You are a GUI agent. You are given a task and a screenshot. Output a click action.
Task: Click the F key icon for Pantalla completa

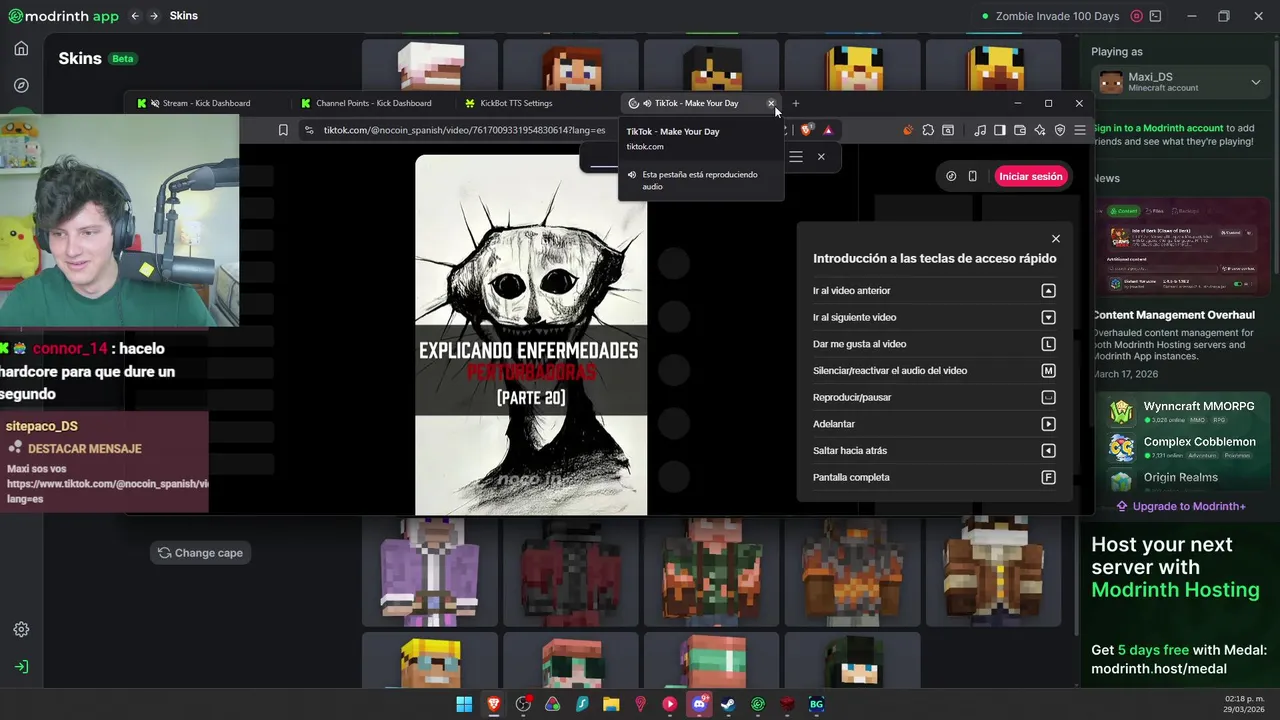[1048, 477]
